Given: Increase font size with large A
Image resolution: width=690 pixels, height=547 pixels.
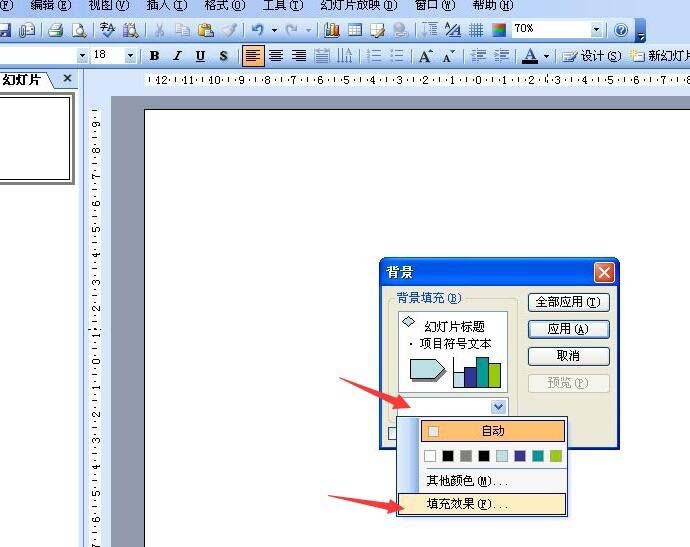Looking at the screenshot, I should pos(425,56).
